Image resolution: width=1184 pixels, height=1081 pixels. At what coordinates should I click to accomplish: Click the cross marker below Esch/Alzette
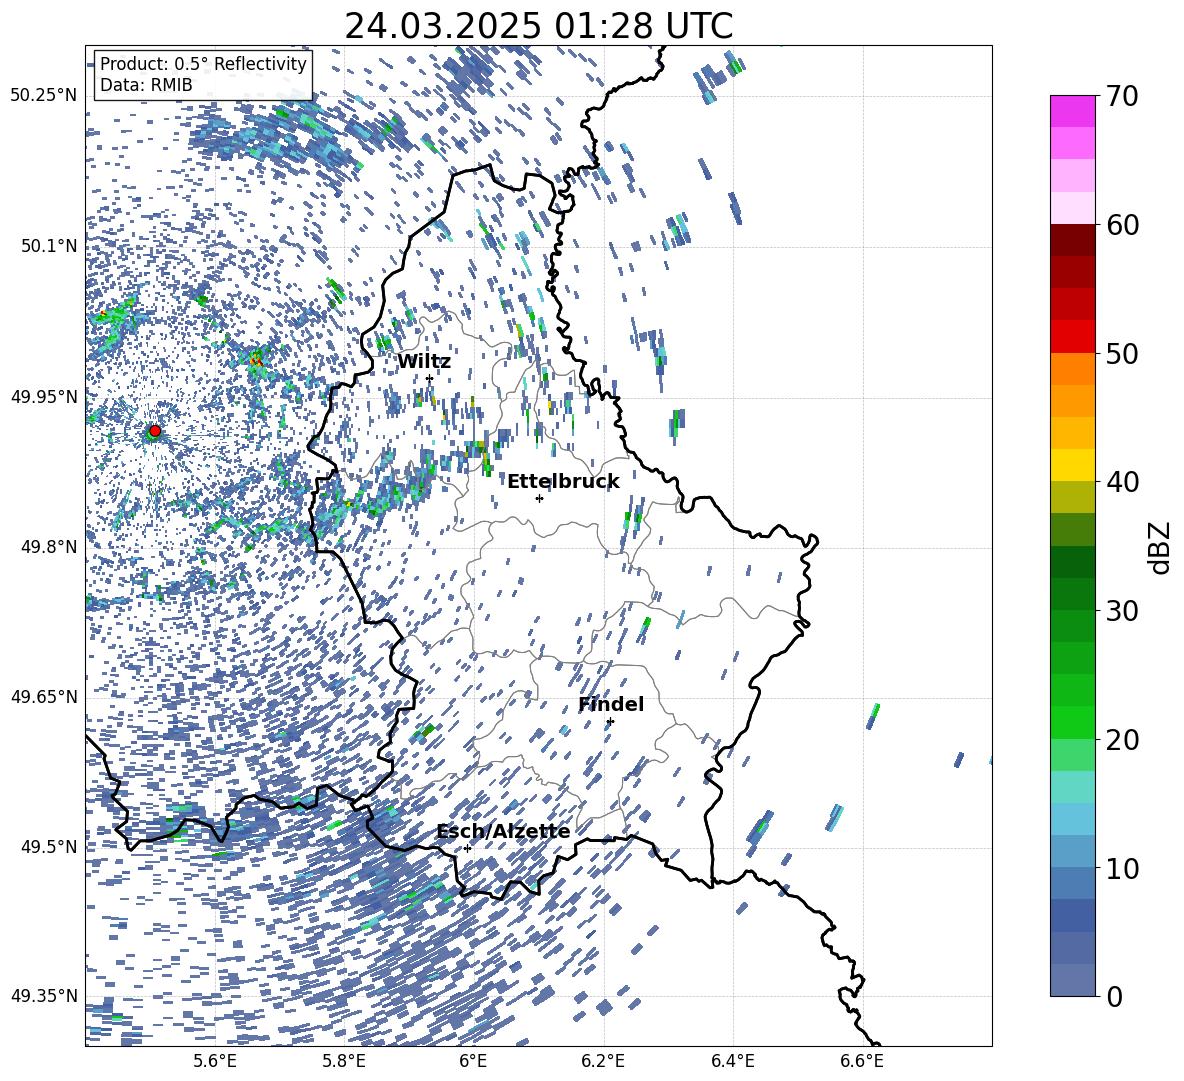click(x=467, y=848)
